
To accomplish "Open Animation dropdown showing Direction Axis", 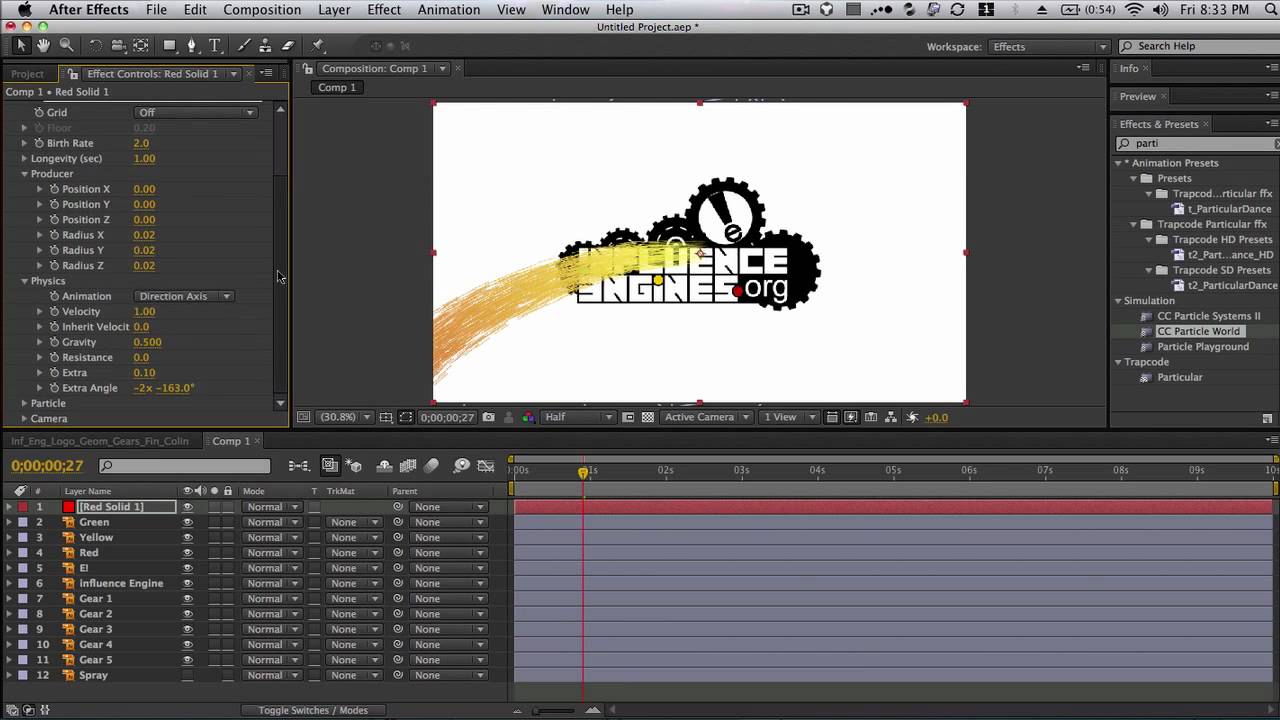I will pos(184,296).
